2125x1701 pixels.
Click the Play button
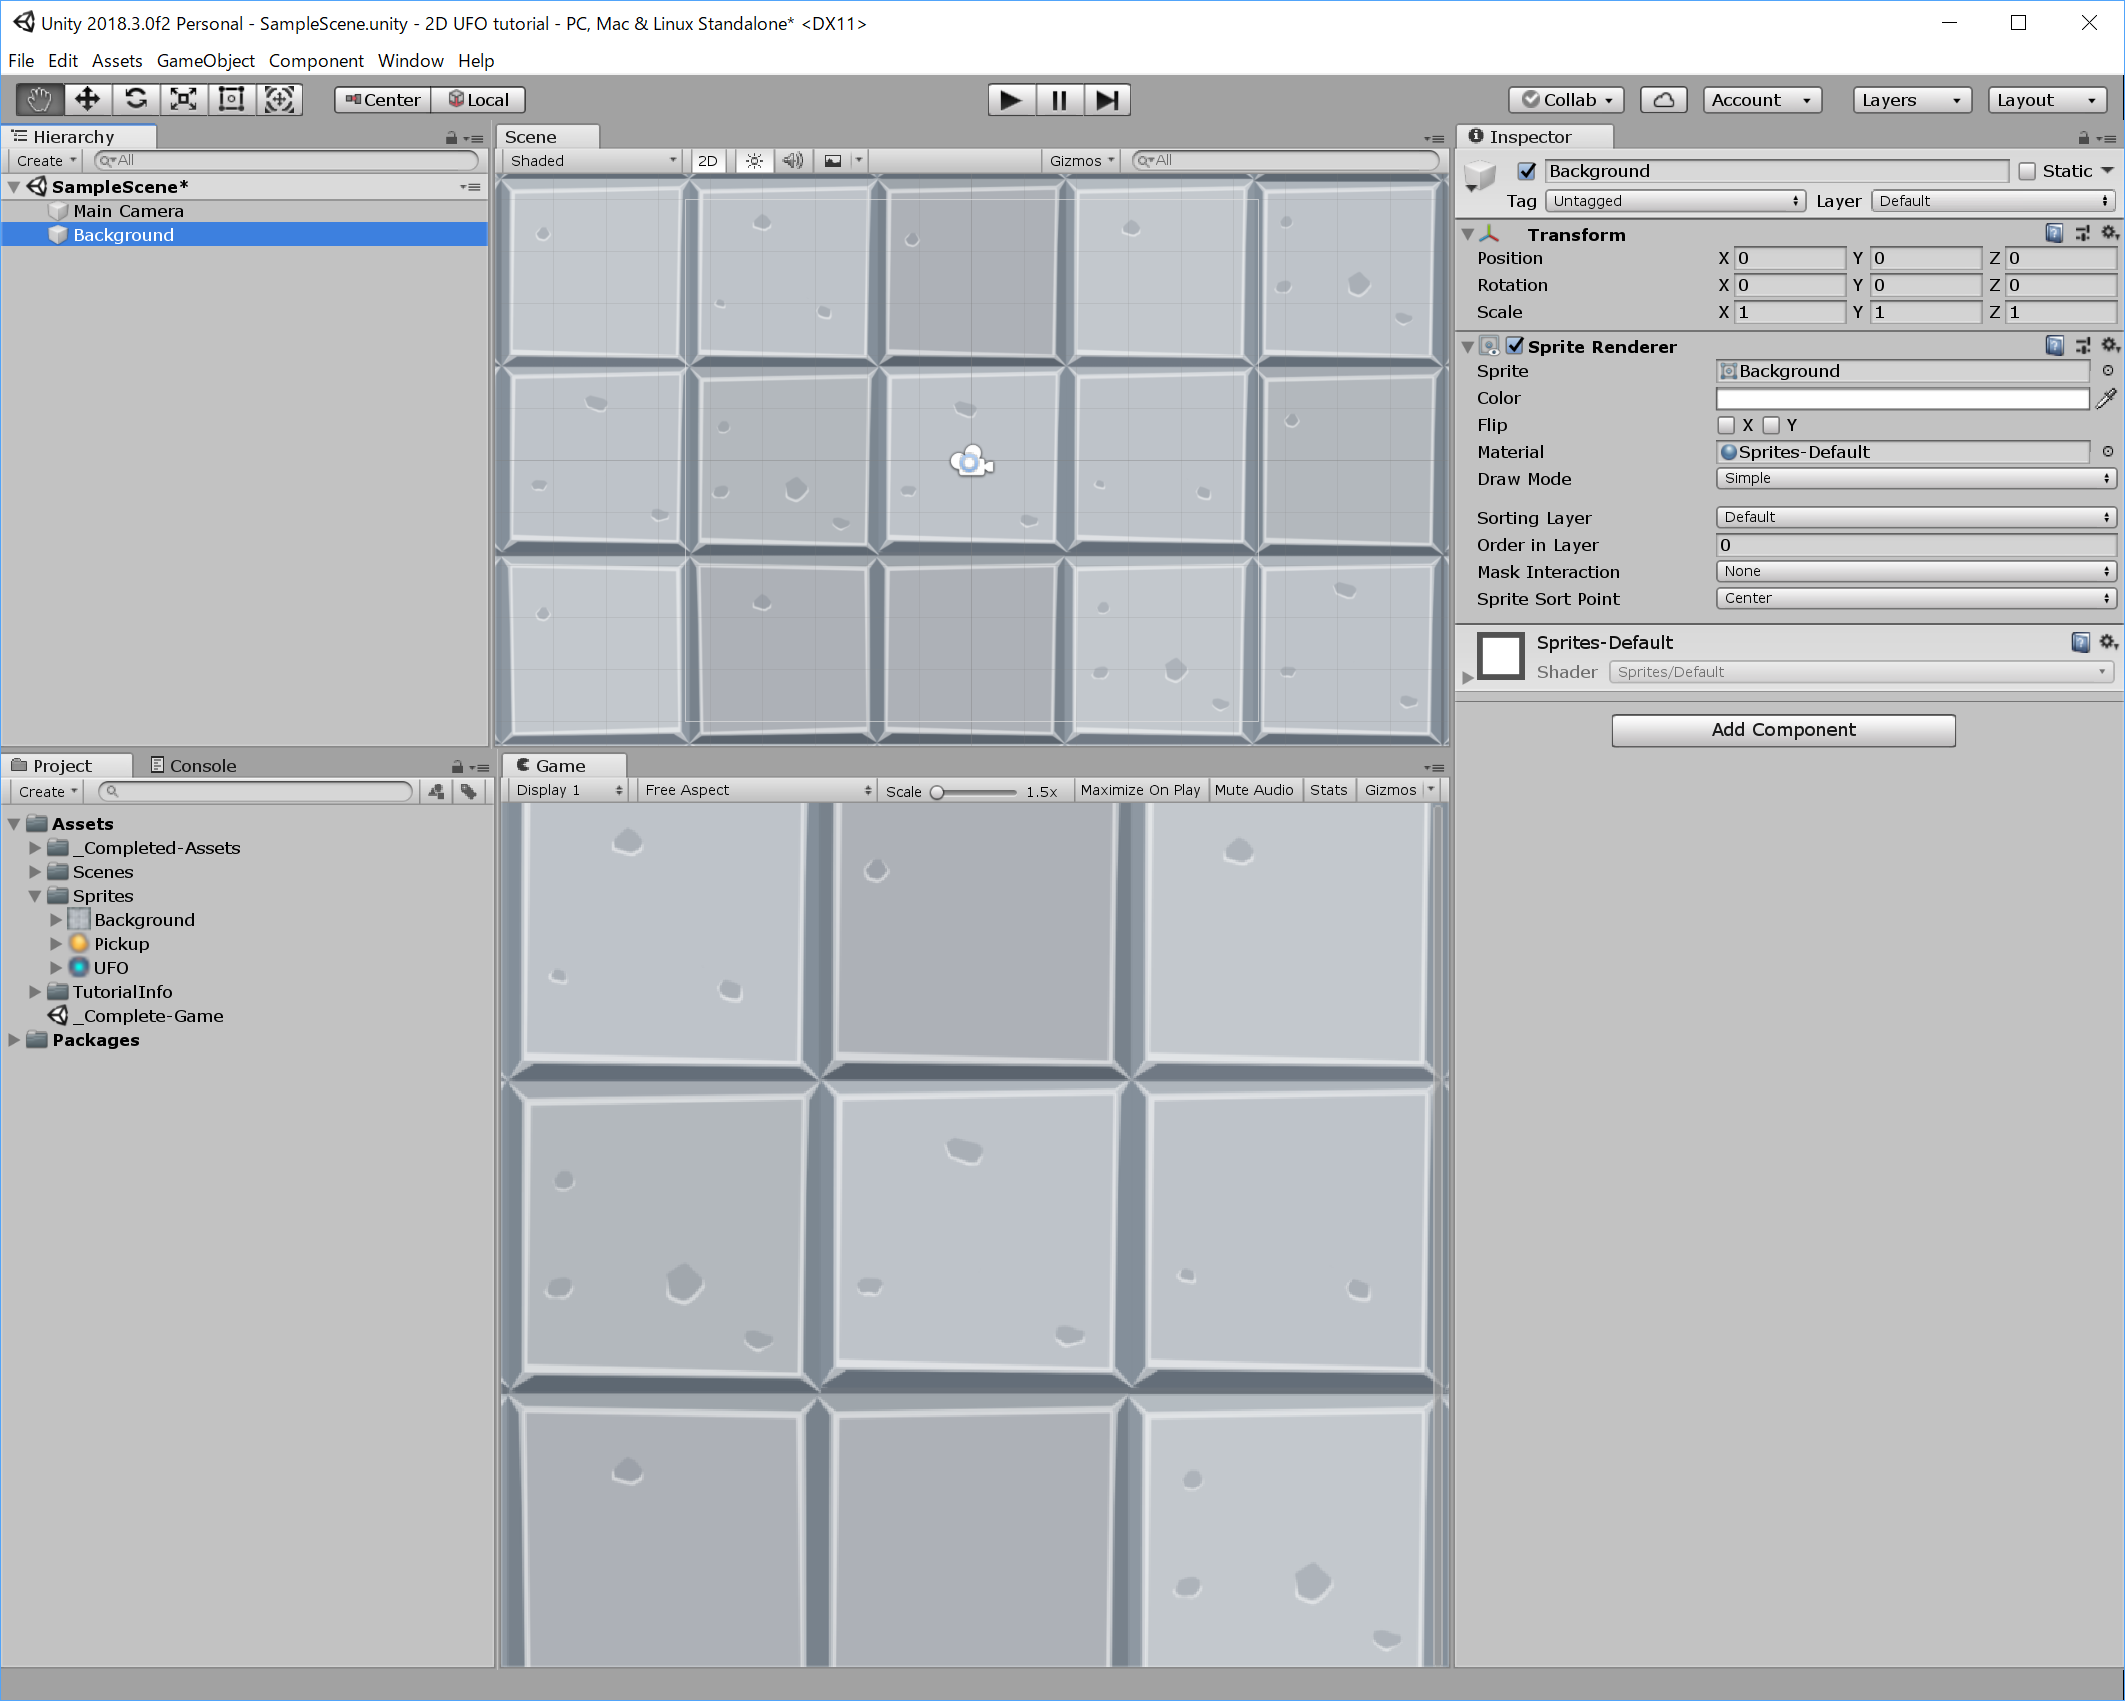pyautogui.click(x=1011, y=100)
